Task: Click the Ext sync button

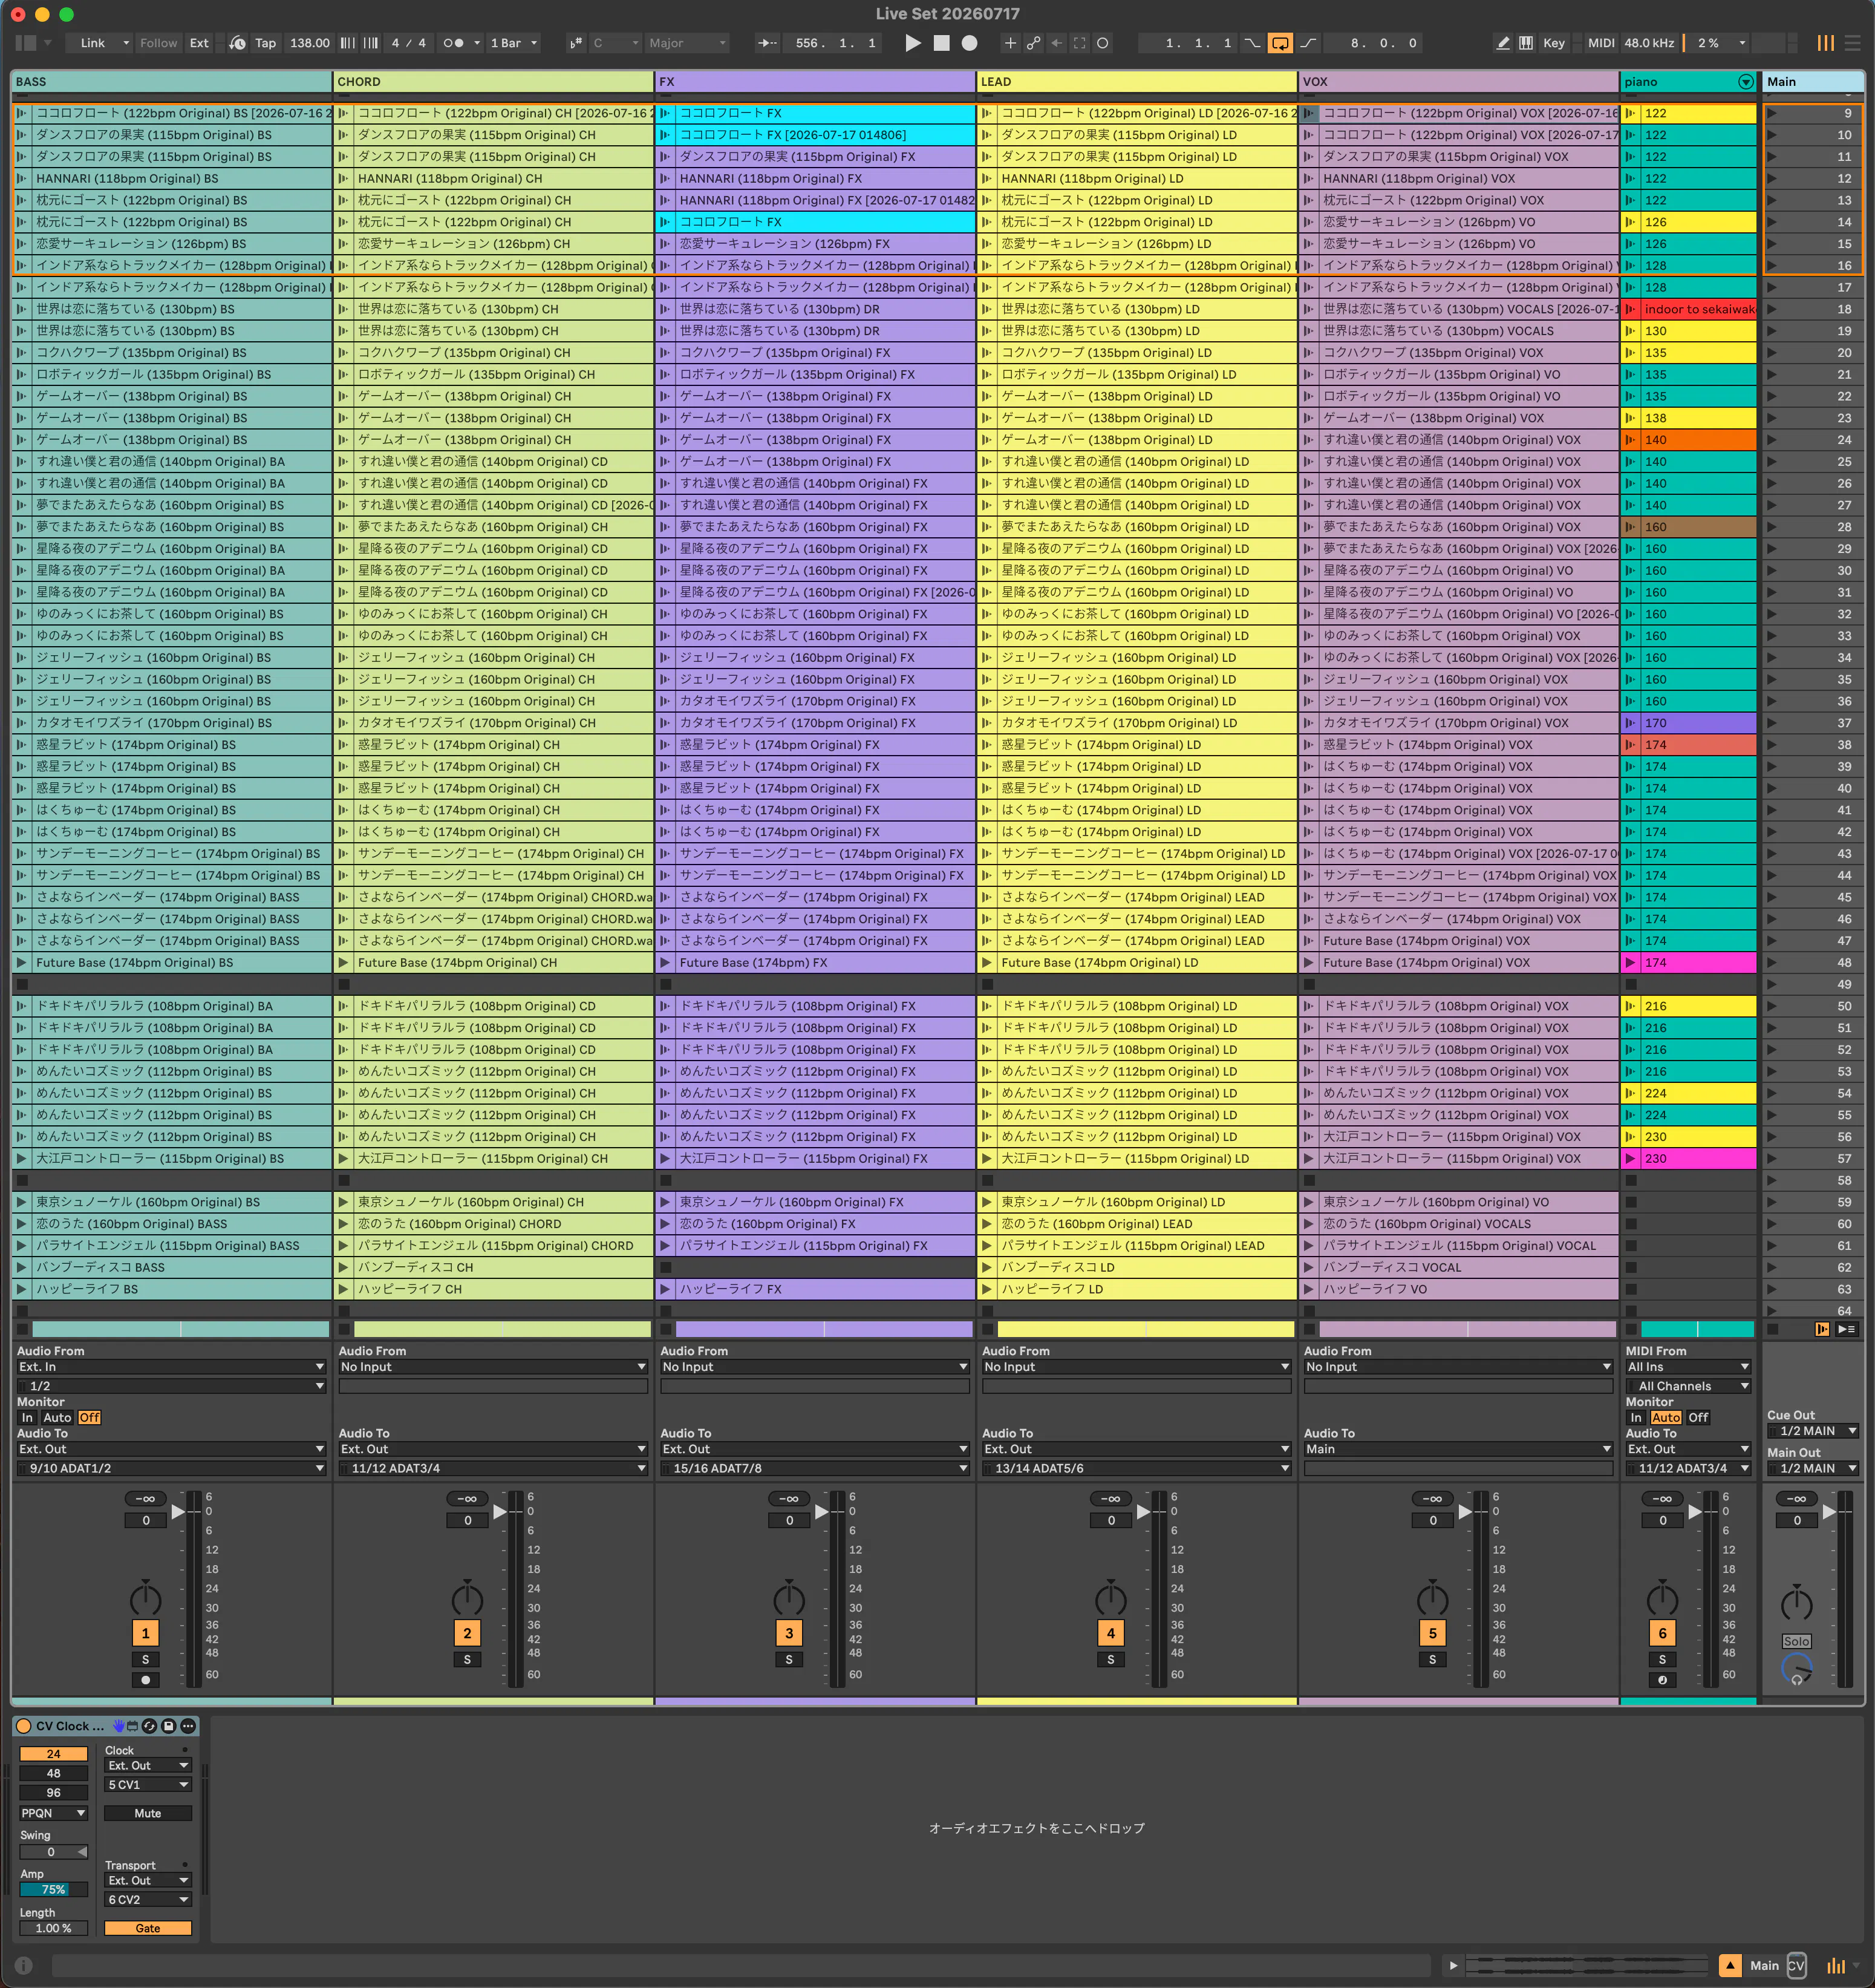Action: [x=199, y=43]
